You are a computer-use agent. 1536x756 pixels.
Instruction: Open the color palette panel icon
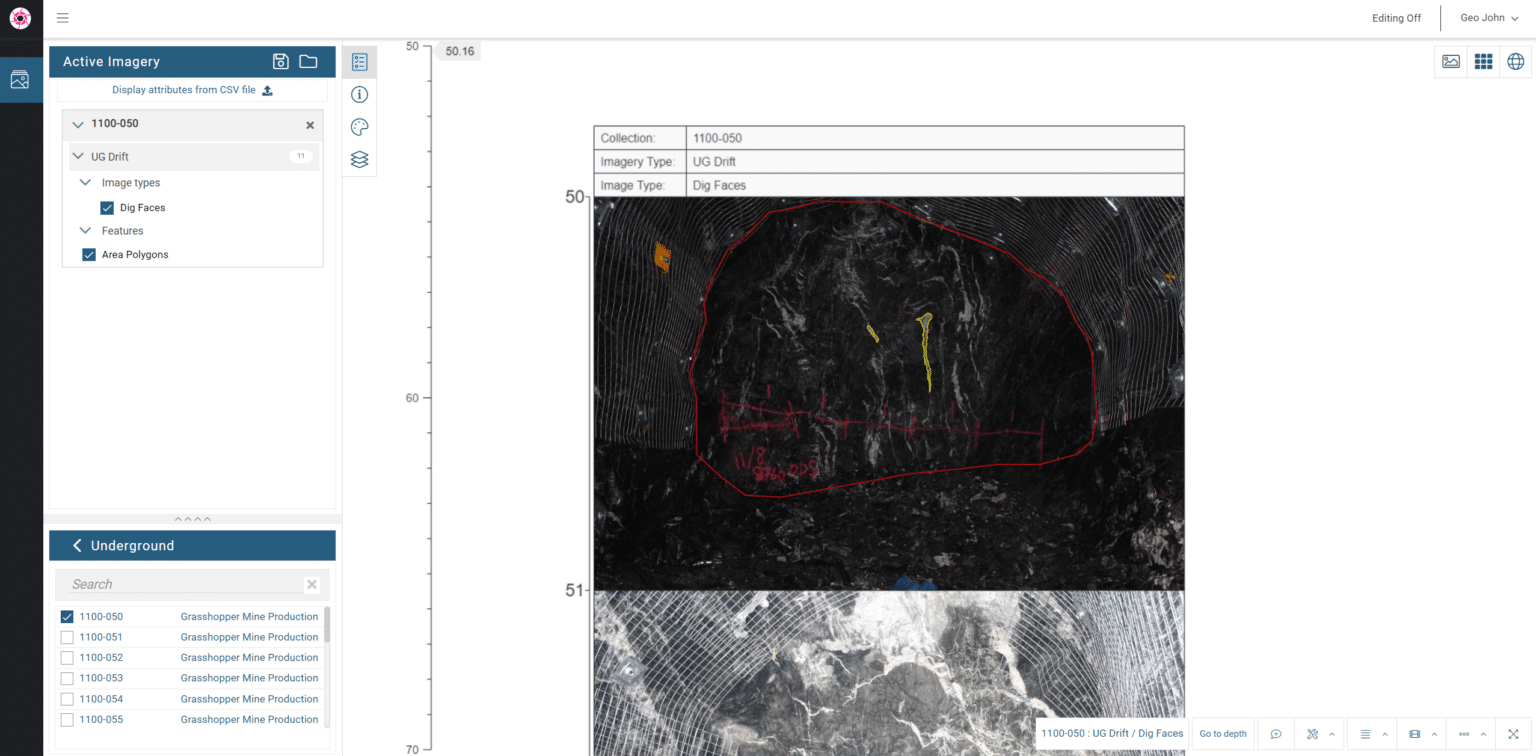point(360,127)
